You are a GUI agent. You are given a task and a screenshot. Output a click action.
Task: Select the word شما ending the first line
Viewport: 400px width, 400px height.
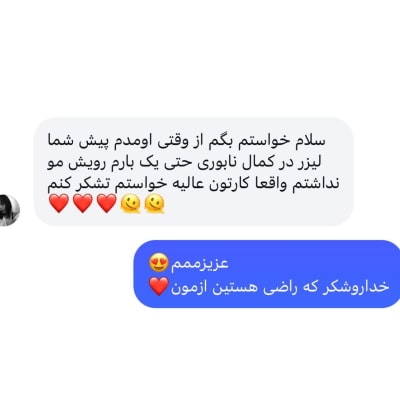60,141
